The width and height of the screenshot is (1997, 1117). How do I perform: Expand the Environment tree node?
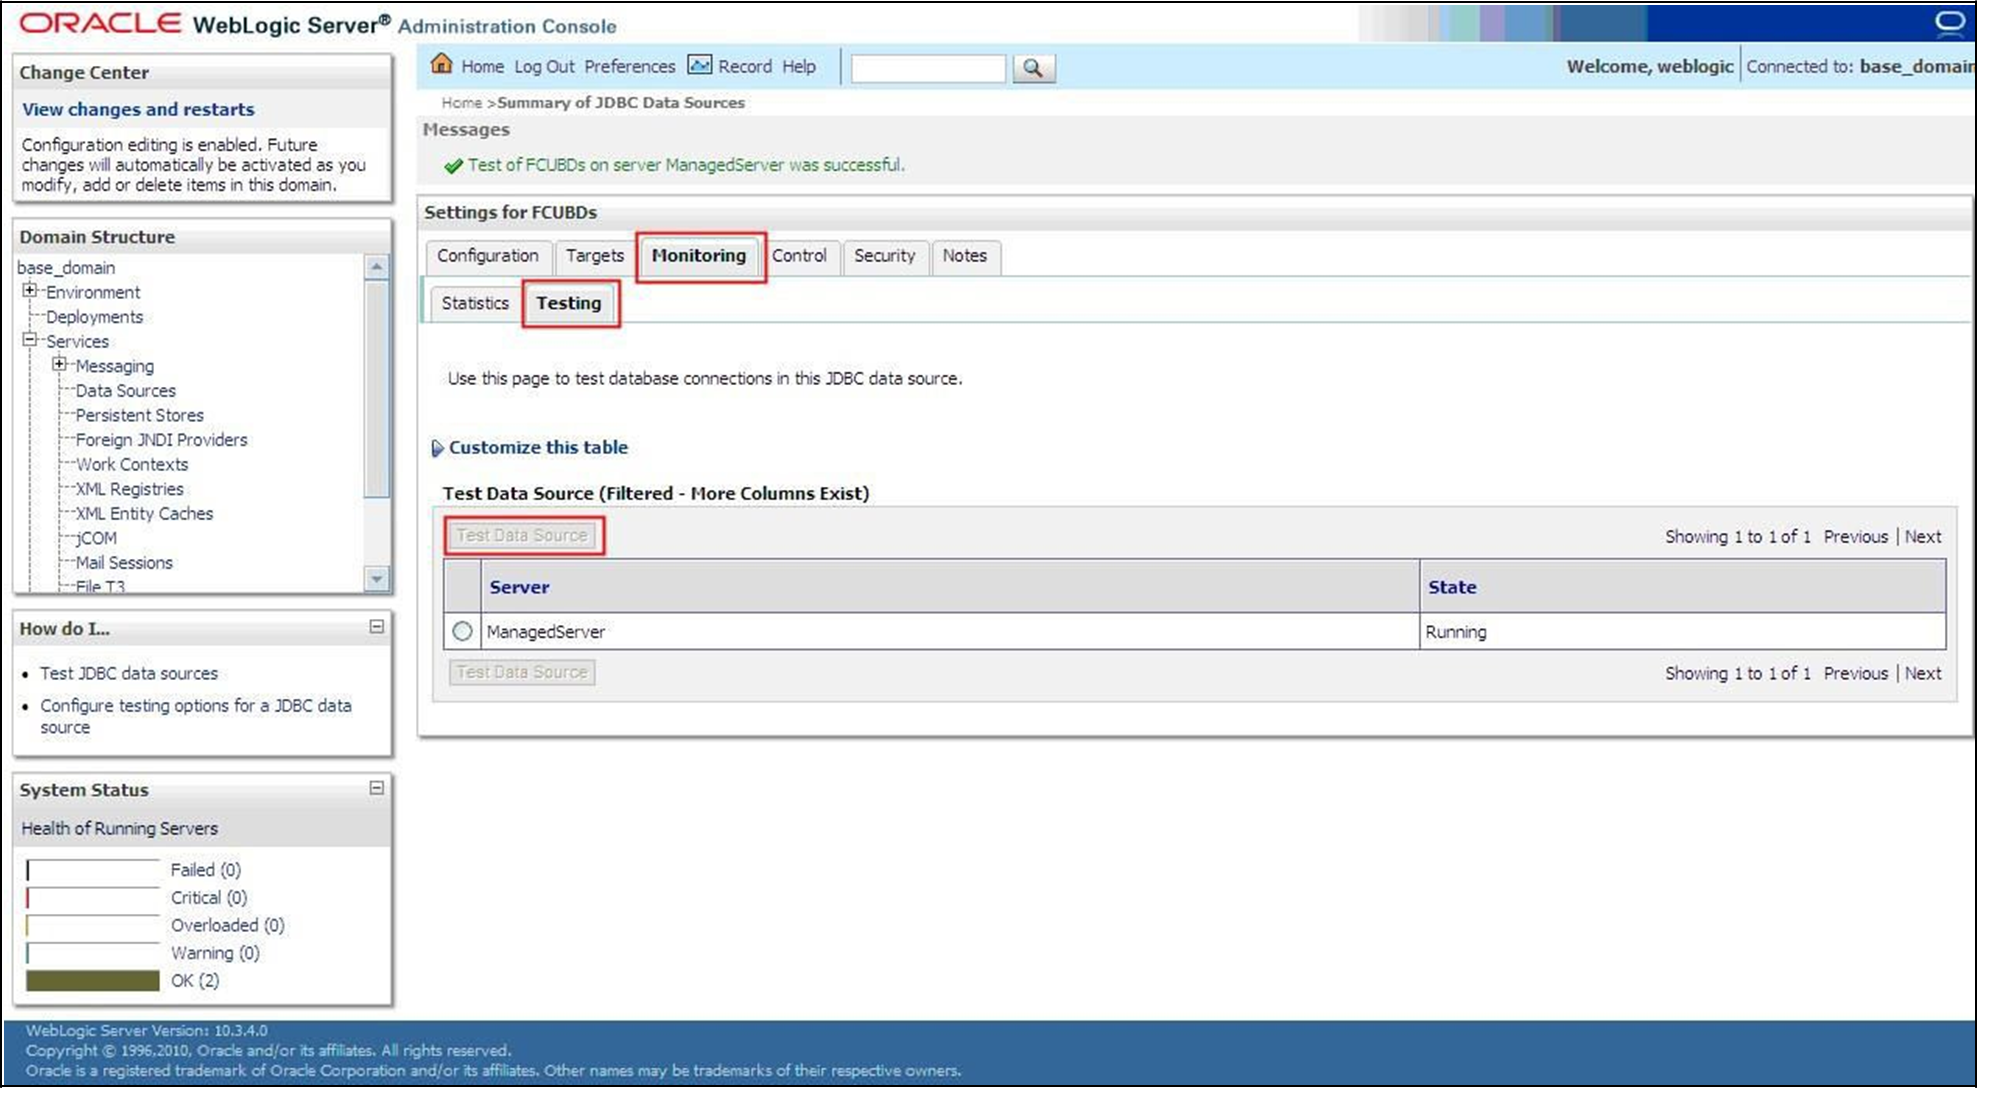click(30, 291)
